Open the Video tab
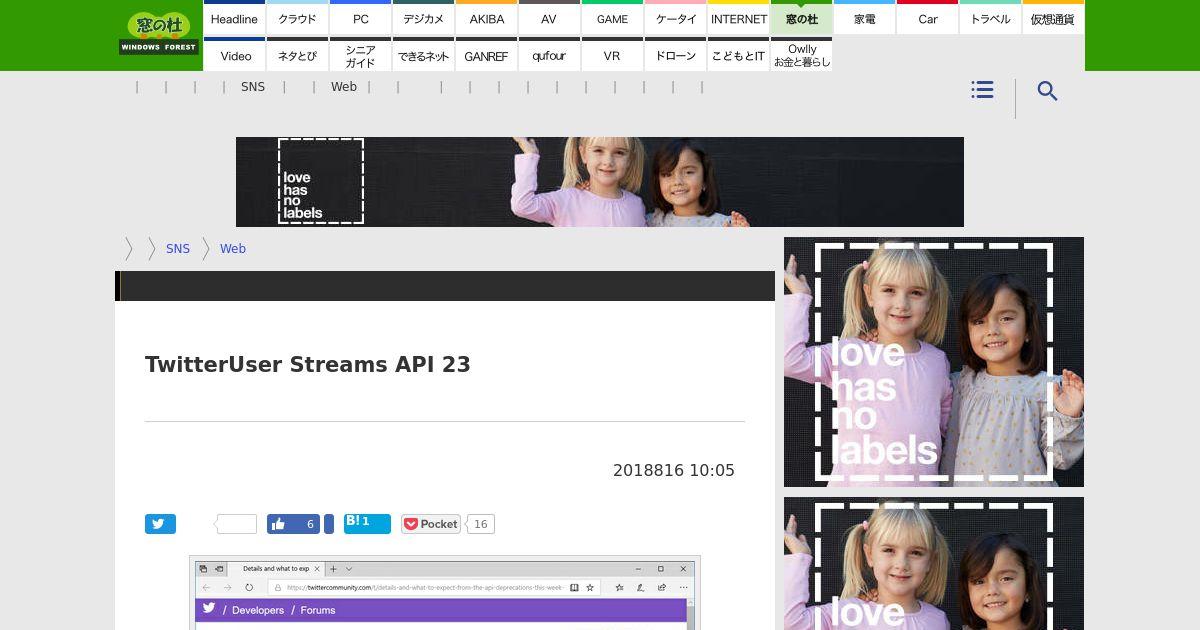 coord(234,55)
